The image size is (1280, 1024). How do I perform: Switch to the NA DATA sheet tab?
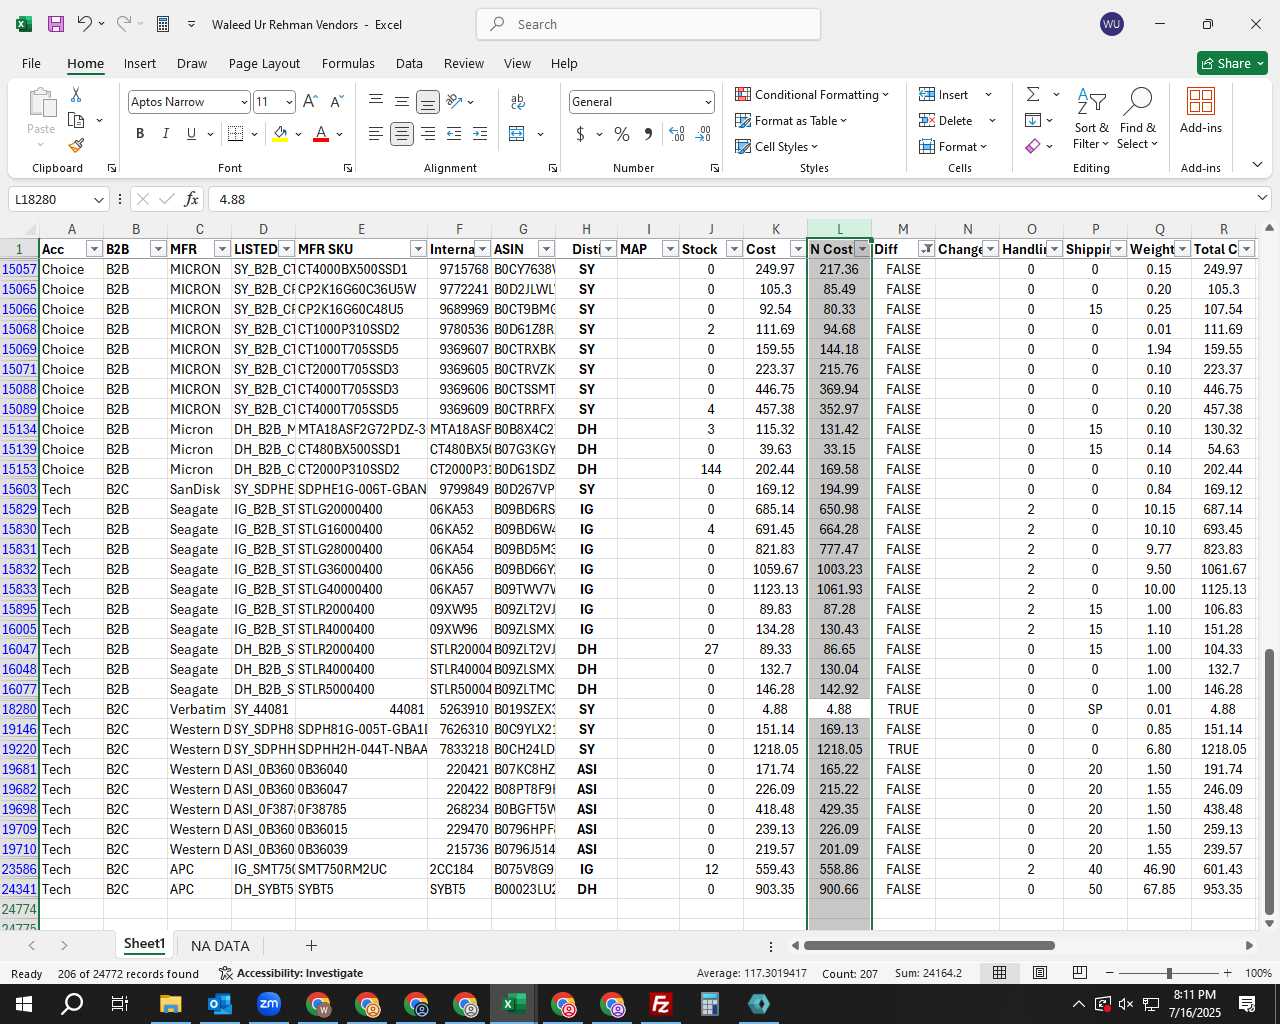click(x=220, y=946)
